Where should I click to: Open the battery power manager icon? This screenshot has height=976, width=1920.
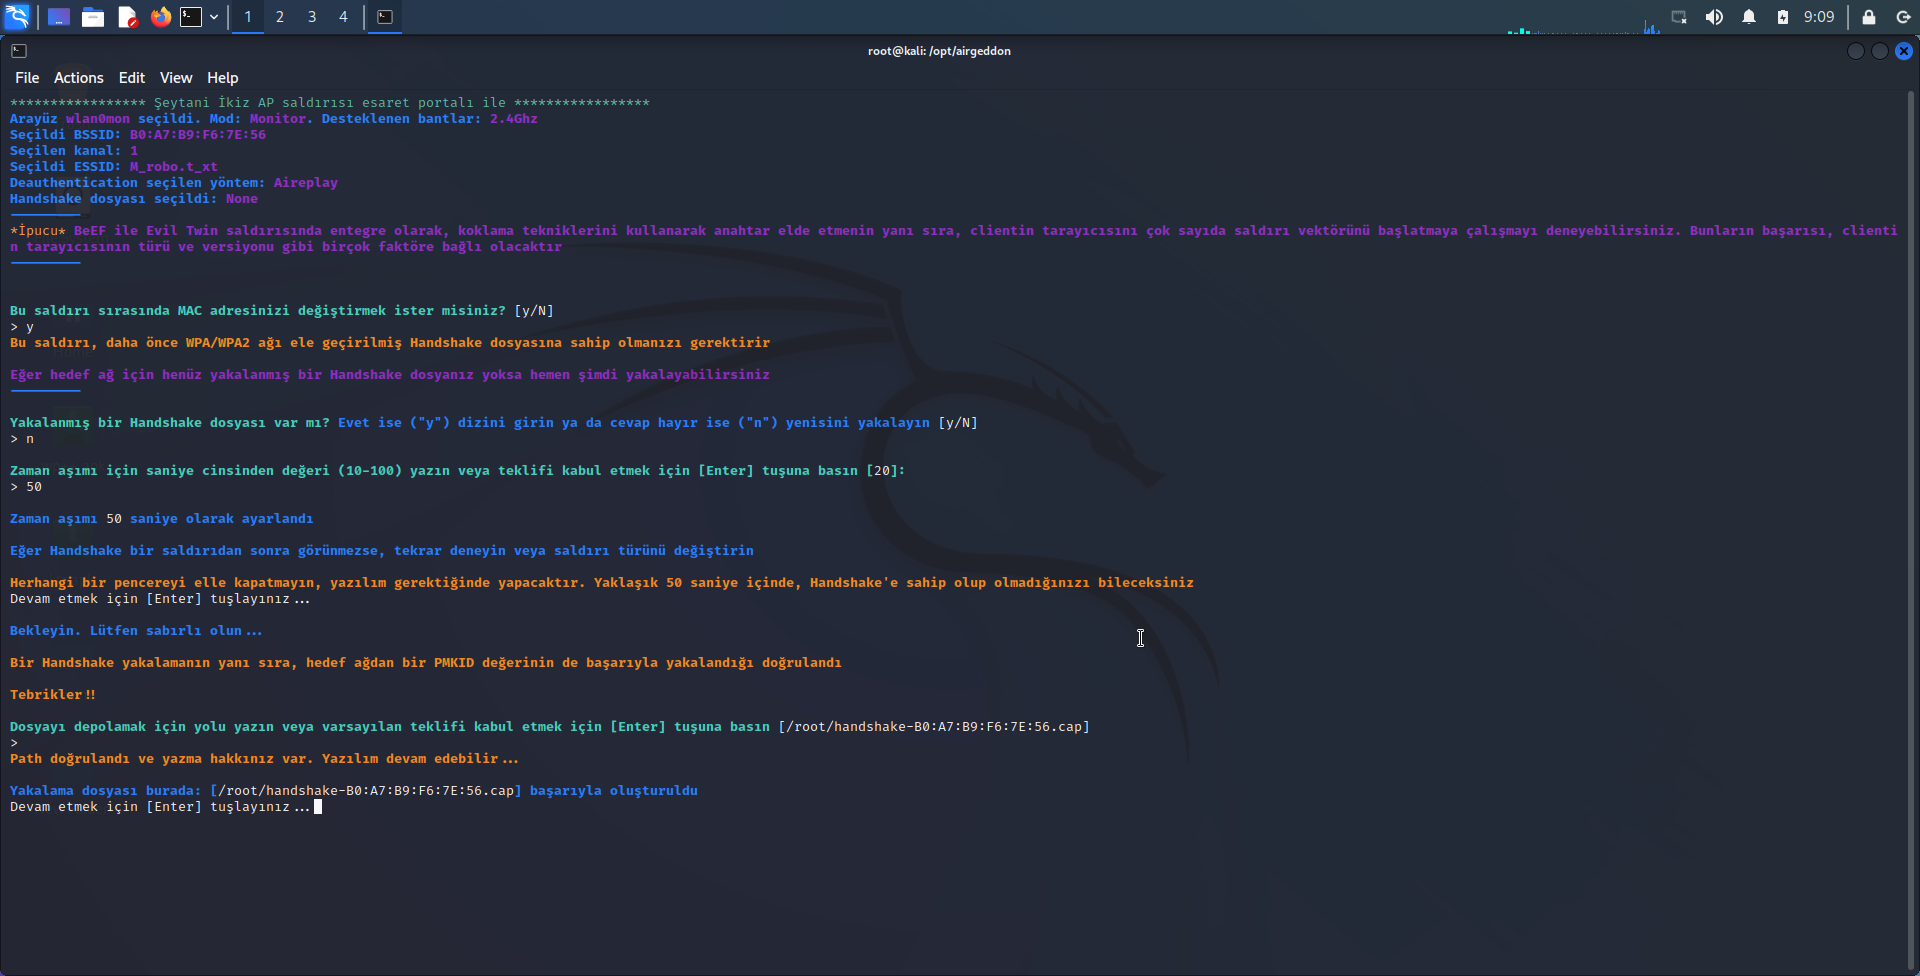coord(1783,17)
